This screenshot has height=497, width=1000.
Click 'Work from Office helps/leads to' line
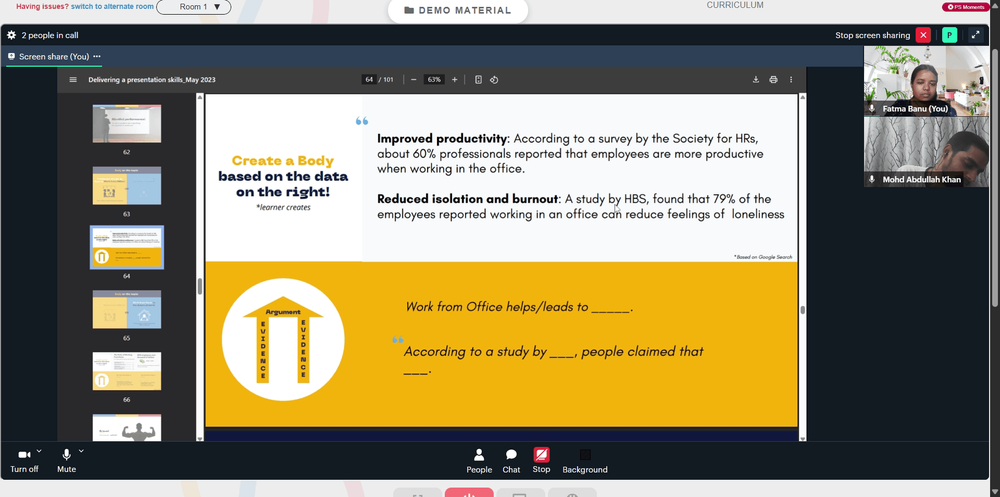pos(518,307)
